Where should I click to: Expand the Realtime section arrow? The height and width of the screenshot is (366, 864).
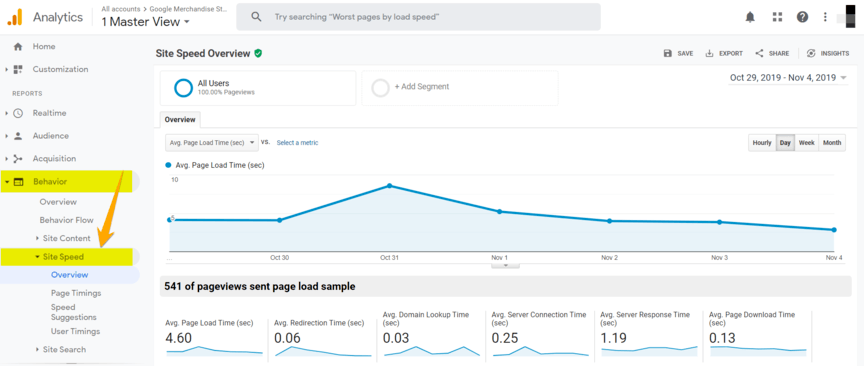click(6, 113)
